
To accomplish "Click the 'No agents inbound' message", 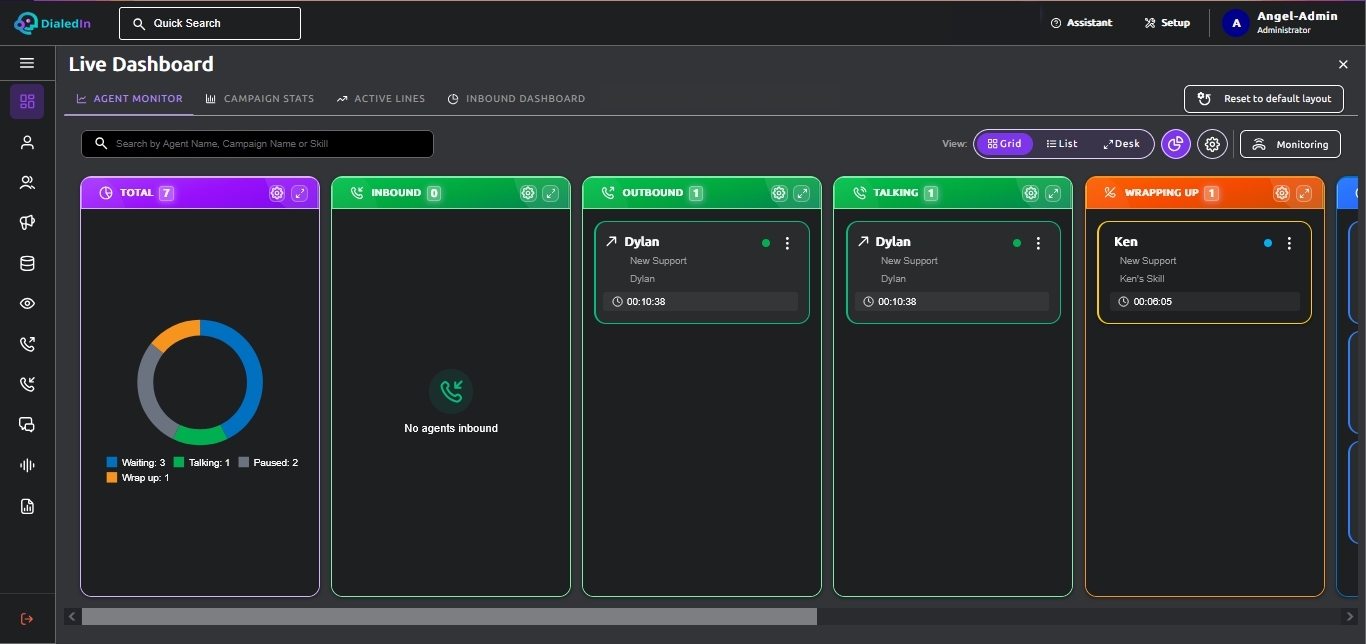I will point(451,428).
